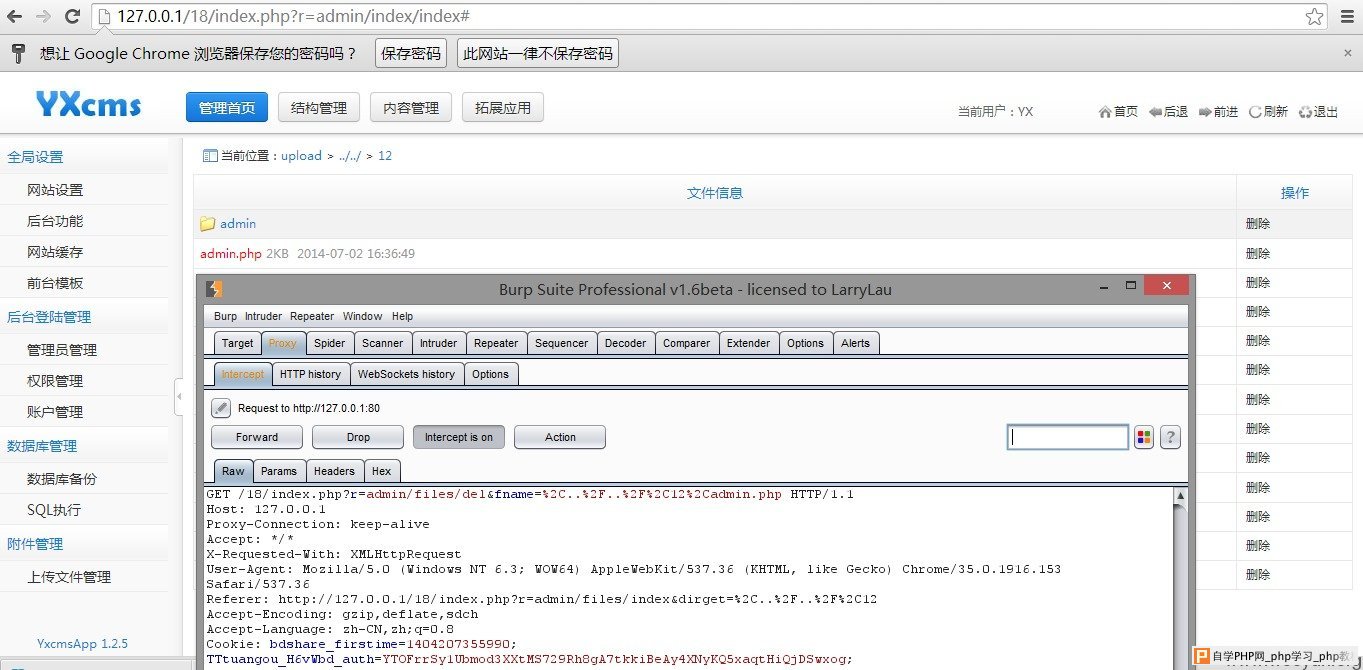Open the 内容管理 tab
1363x670 pixels.
coord(411,108)
